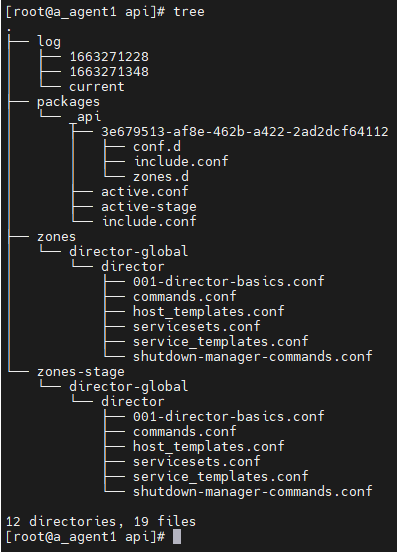The width and height of the screenshot is (397, 552).
Task: Click the active-stage entry
Action: point(149,207)
